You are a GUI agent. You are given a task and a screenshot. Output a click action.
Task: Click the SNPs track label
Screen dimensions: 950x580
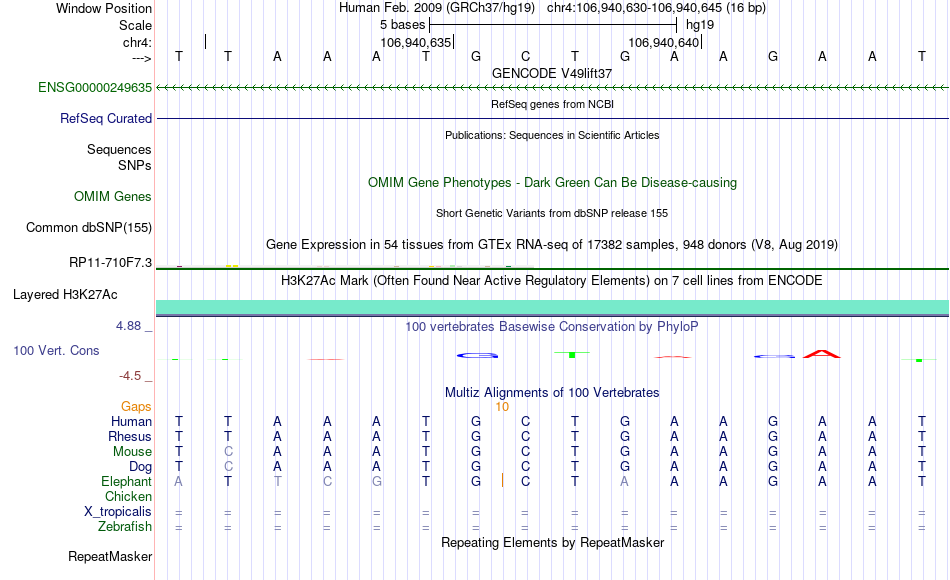[x=135, y=165]
